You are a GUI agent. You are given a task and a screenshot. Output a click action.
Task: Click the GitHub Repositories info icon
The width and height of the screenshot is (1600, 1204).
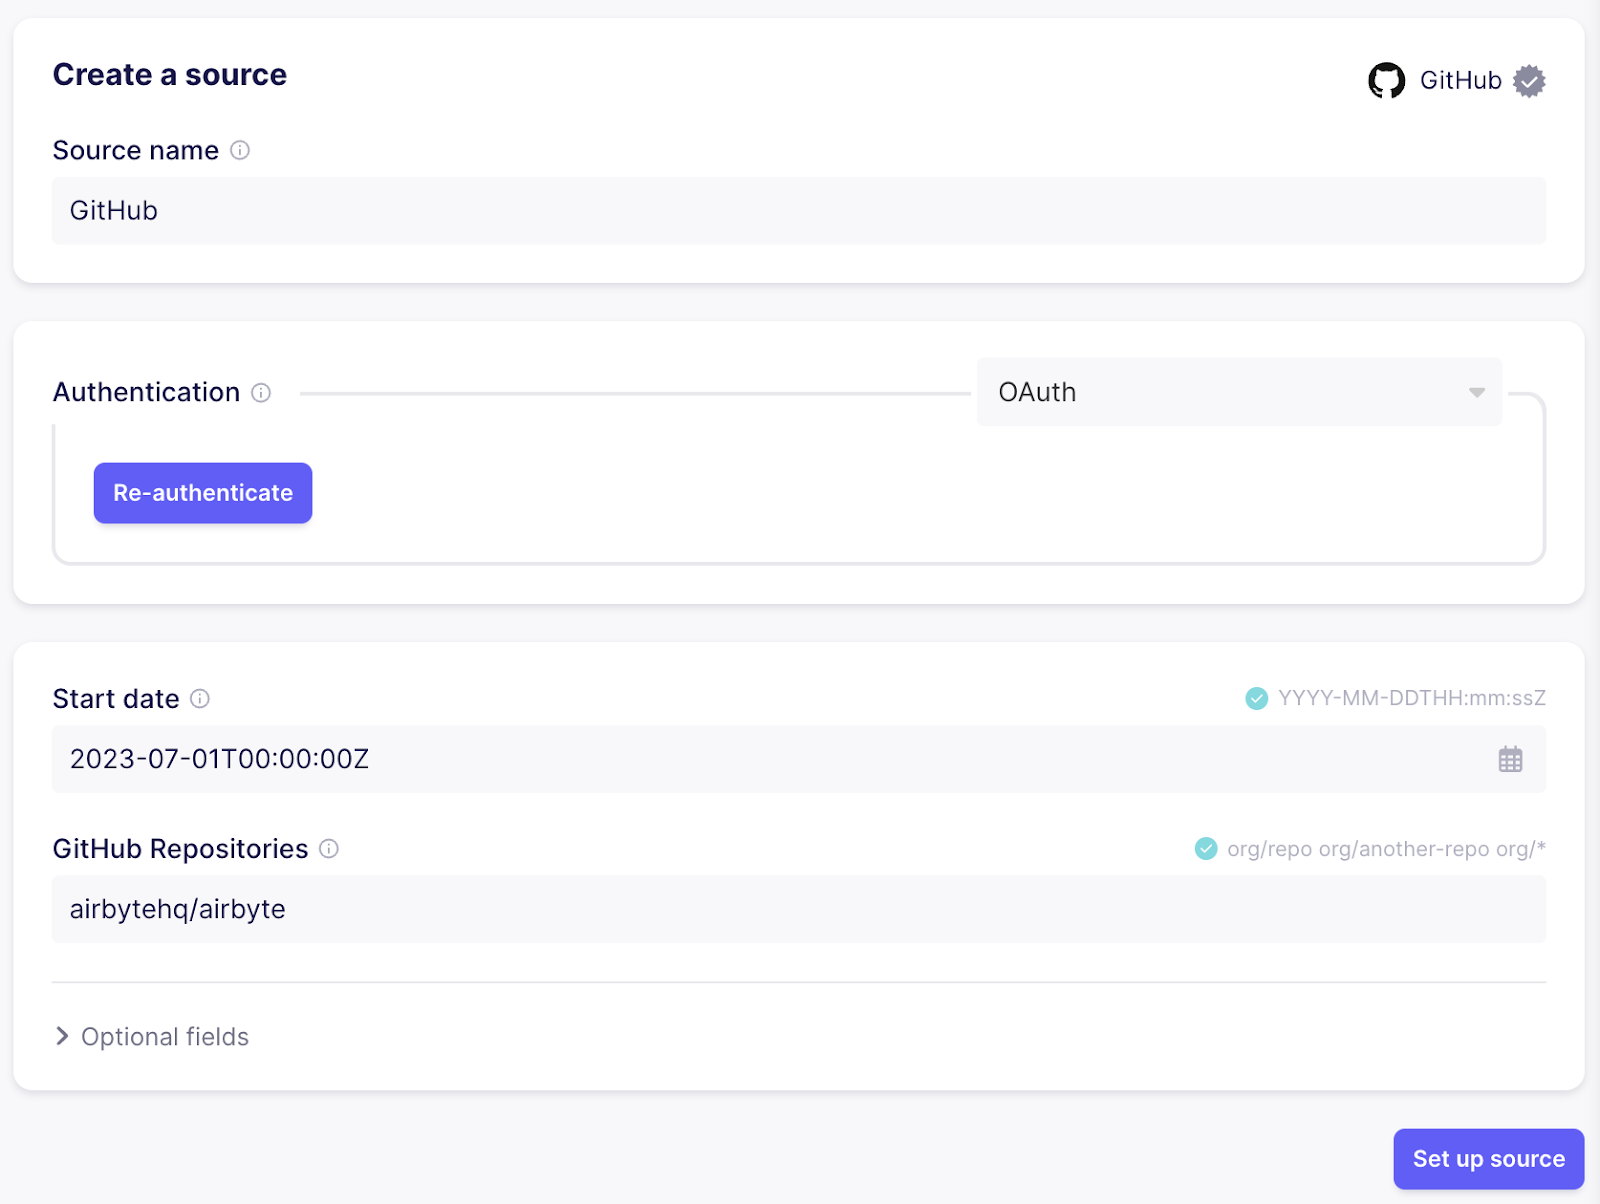328,849
